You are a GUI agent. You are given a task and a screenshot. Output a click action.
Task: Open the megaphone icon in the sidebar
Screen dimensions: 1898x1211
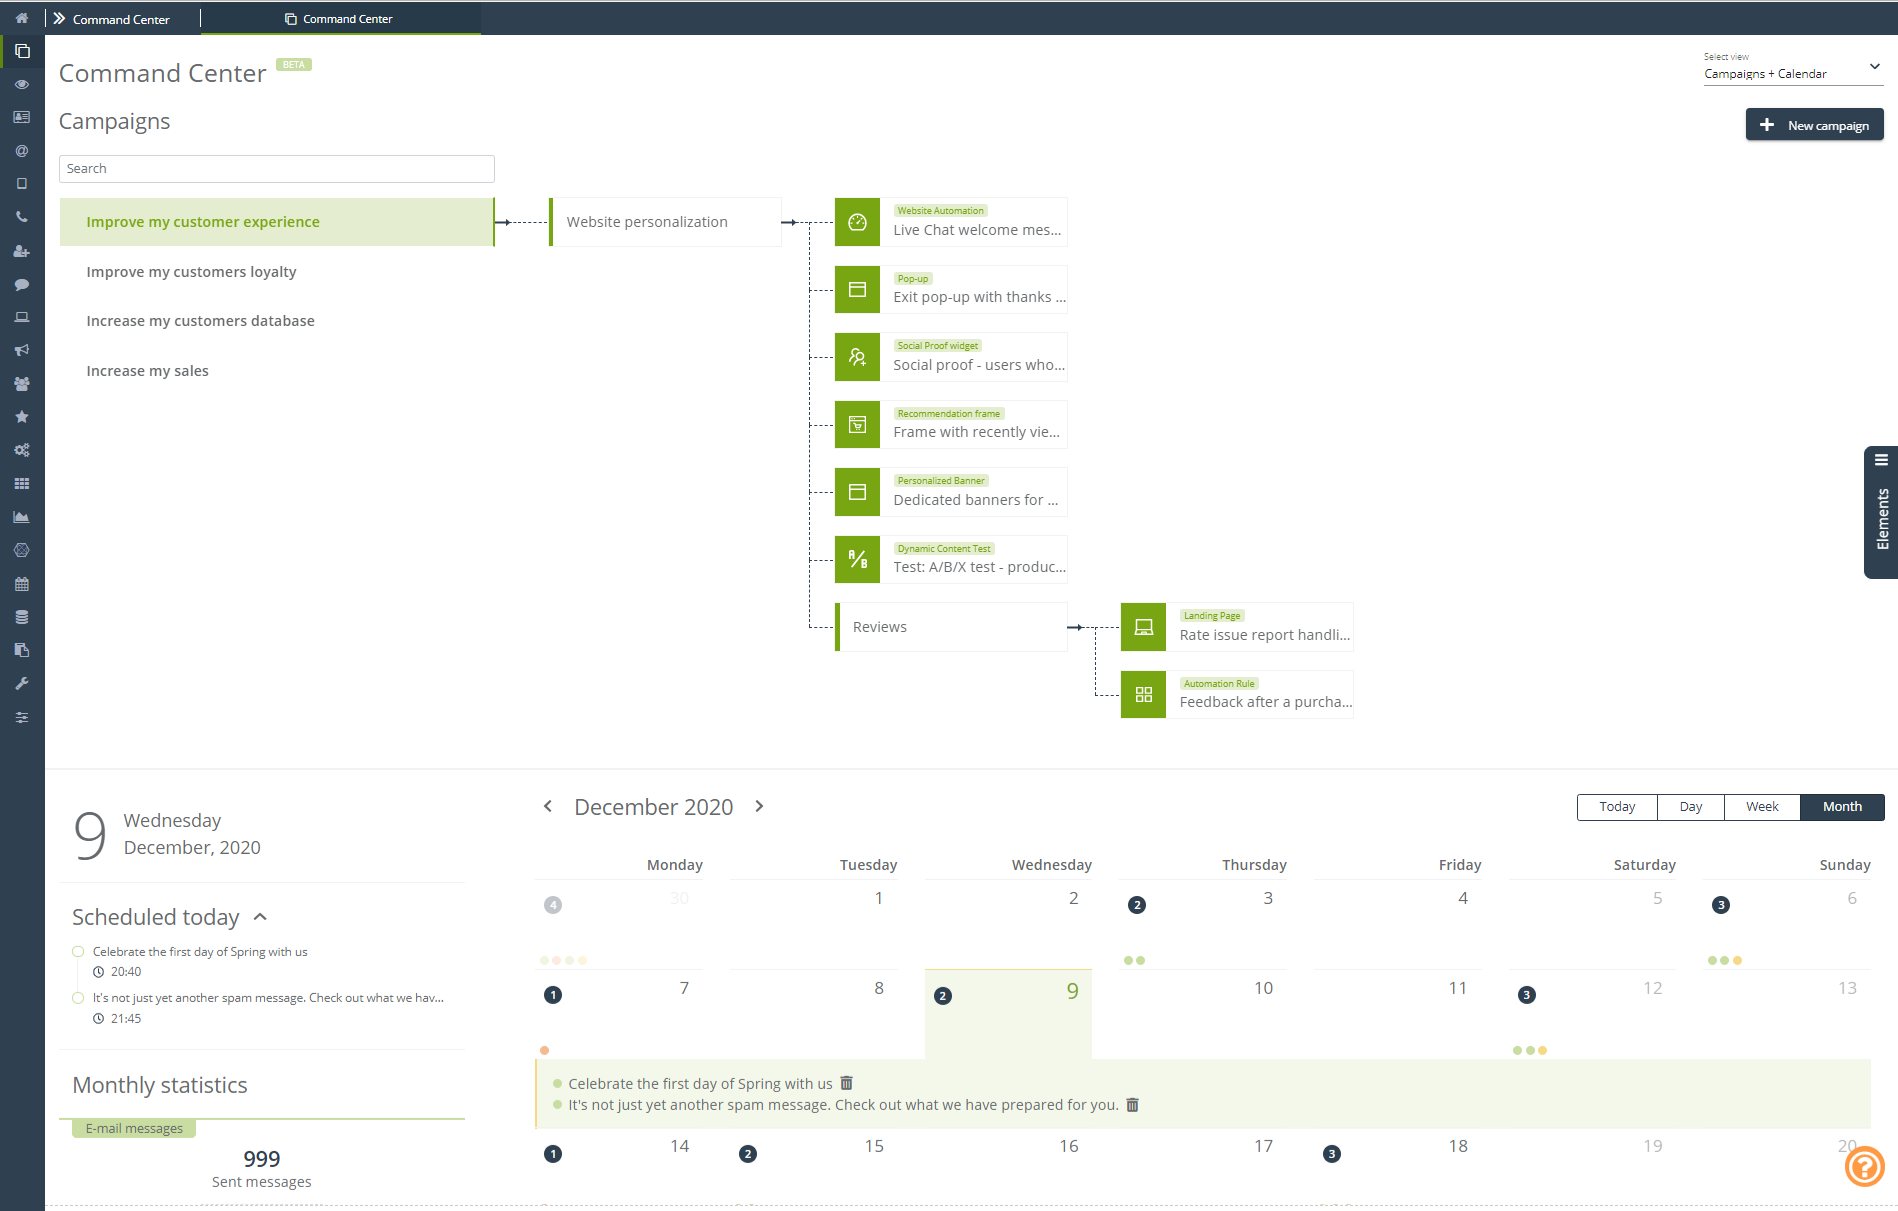click(x=22, y=350)
